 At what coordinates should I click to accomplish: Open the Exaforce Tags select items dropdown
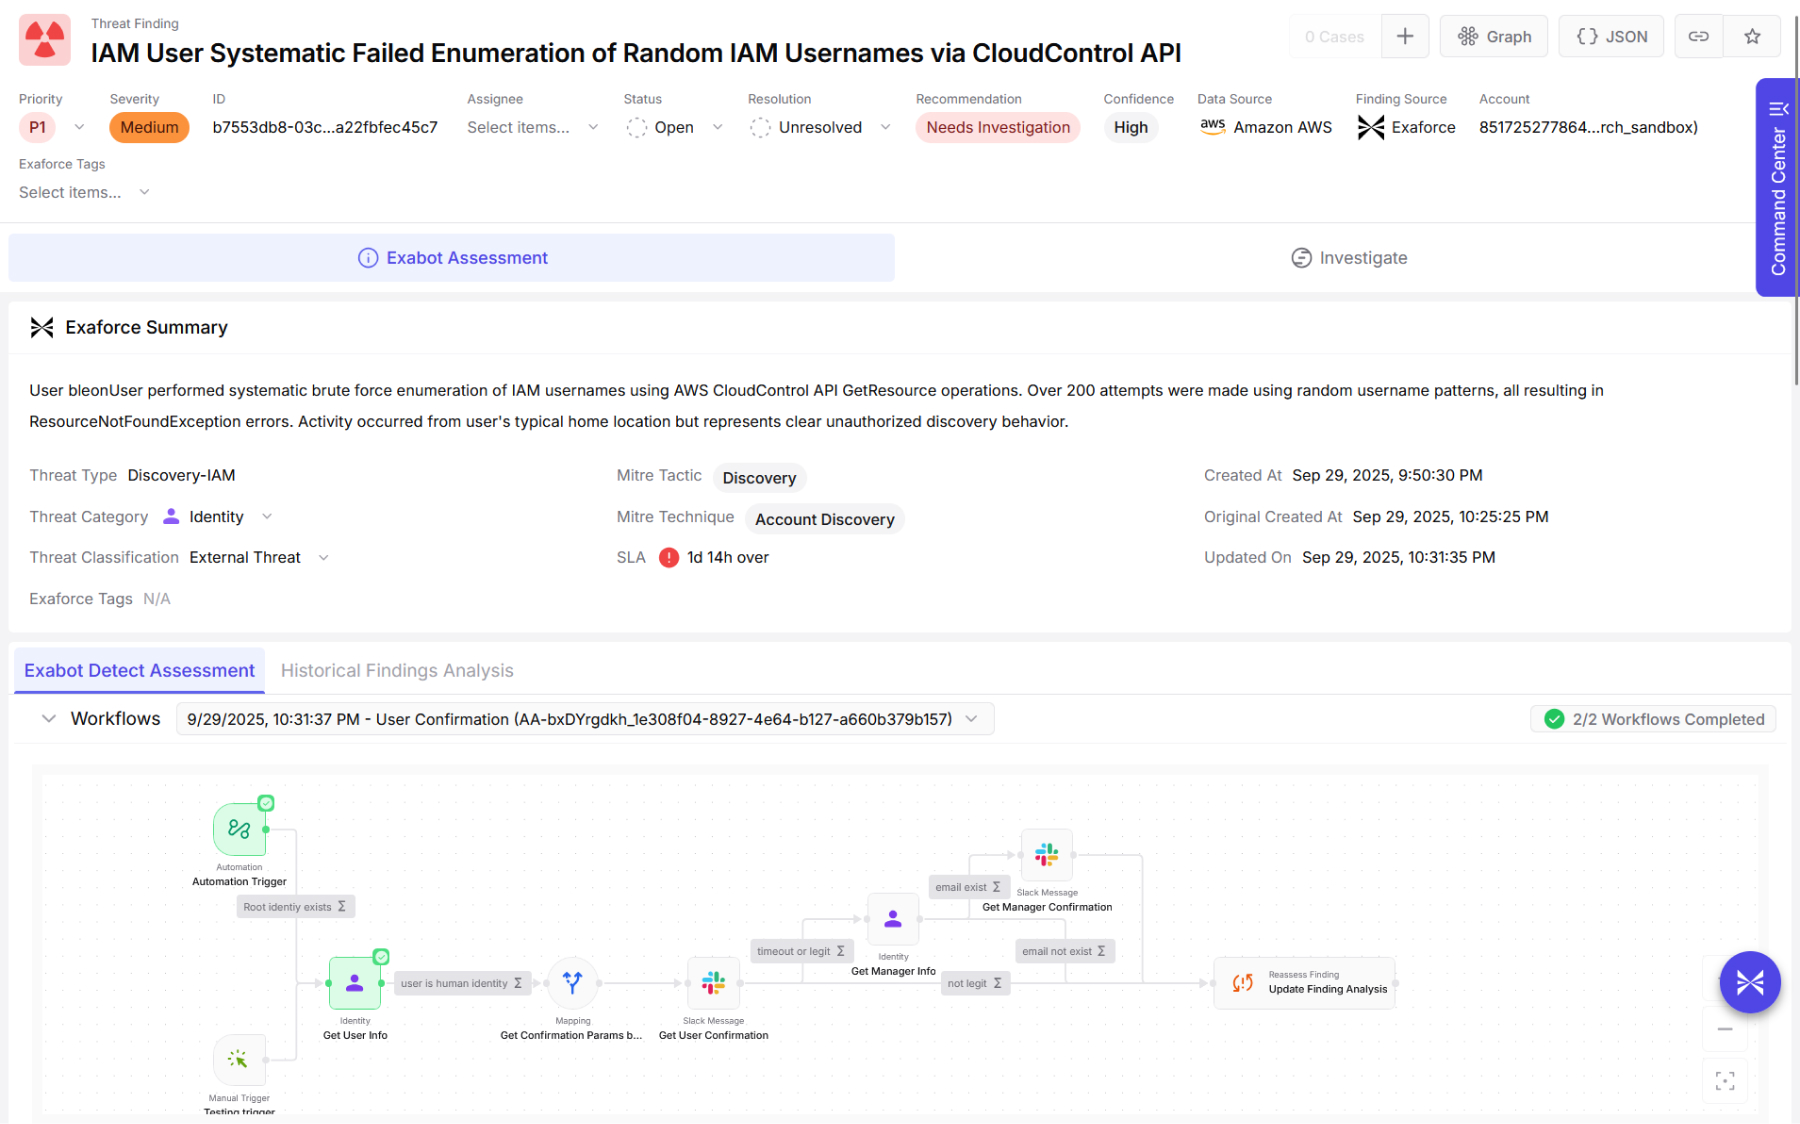coord(85,192)
